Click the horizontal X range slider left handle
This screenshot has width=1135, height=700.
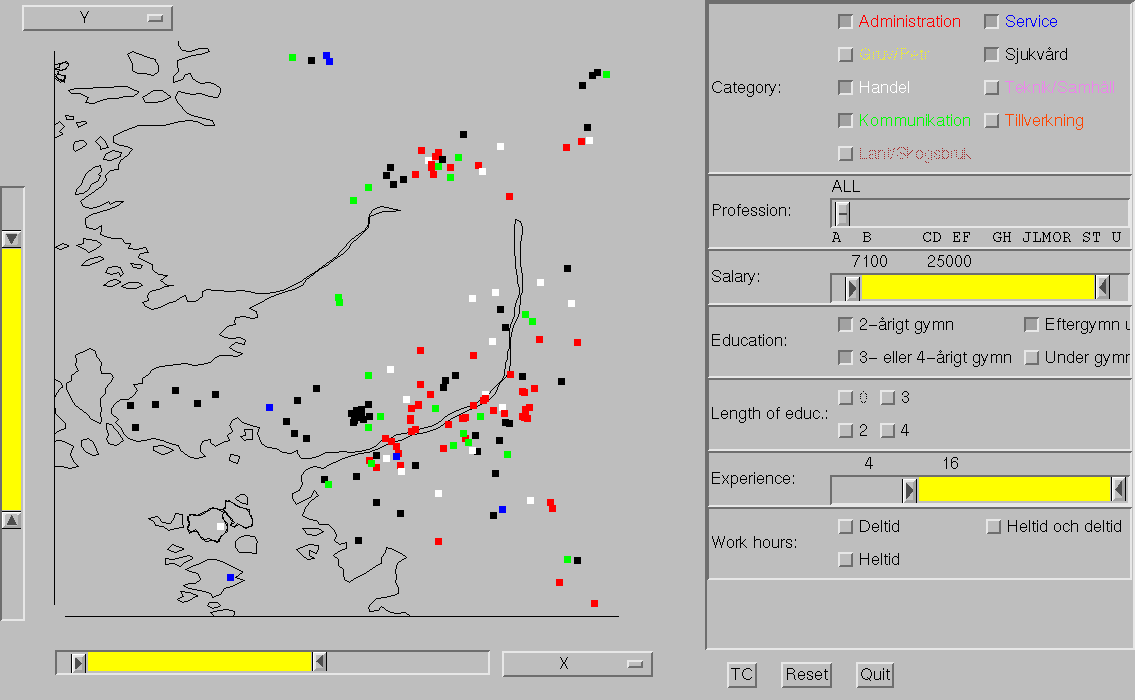[x=79, y=662]
